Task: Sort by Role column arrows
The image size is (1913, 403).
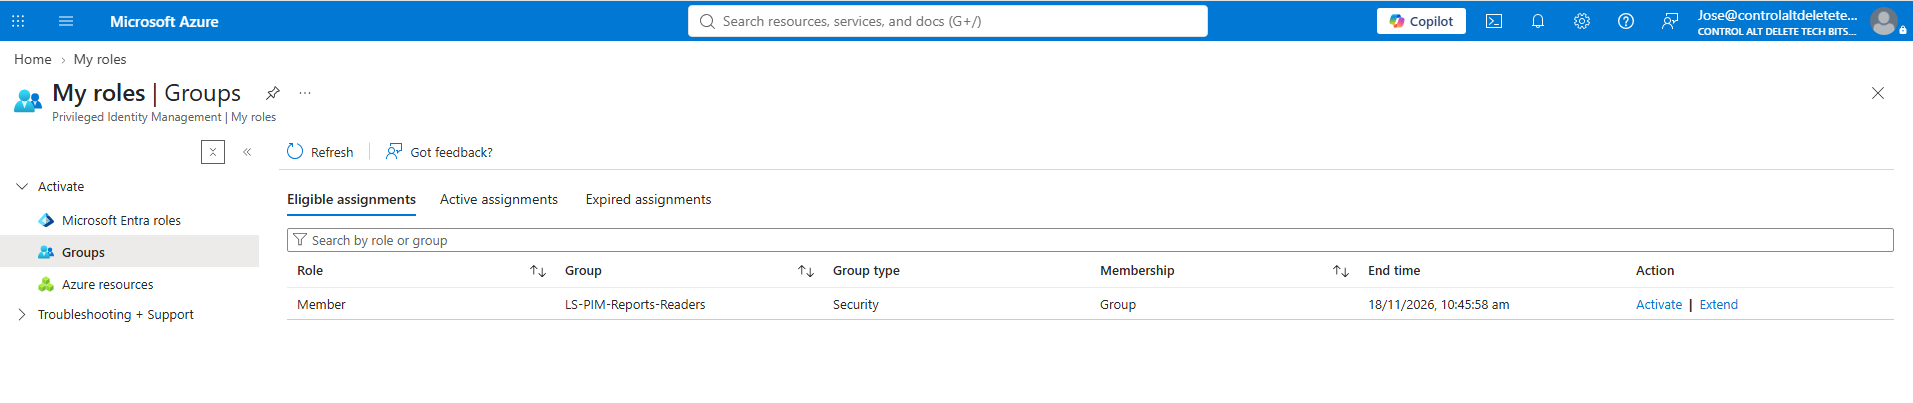Action: pos(538,271)
